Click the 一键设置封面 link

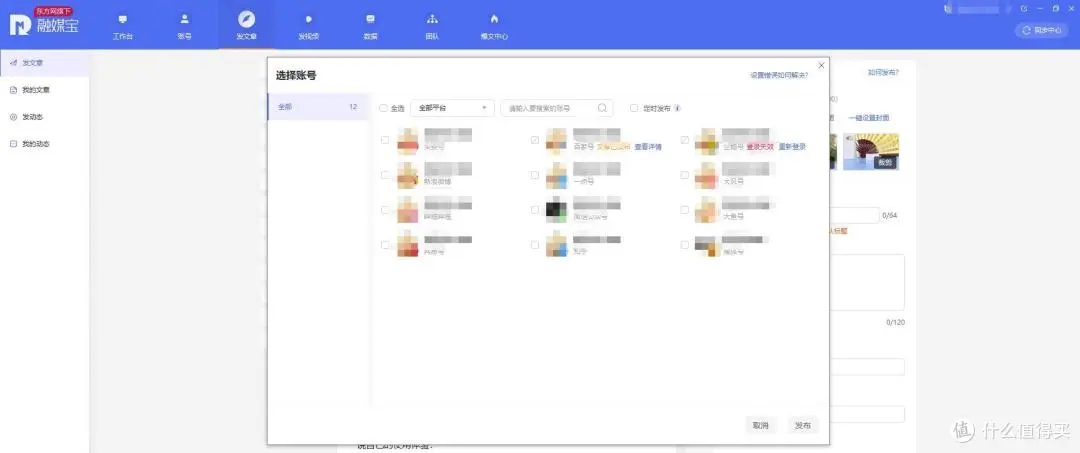point(869,118)
